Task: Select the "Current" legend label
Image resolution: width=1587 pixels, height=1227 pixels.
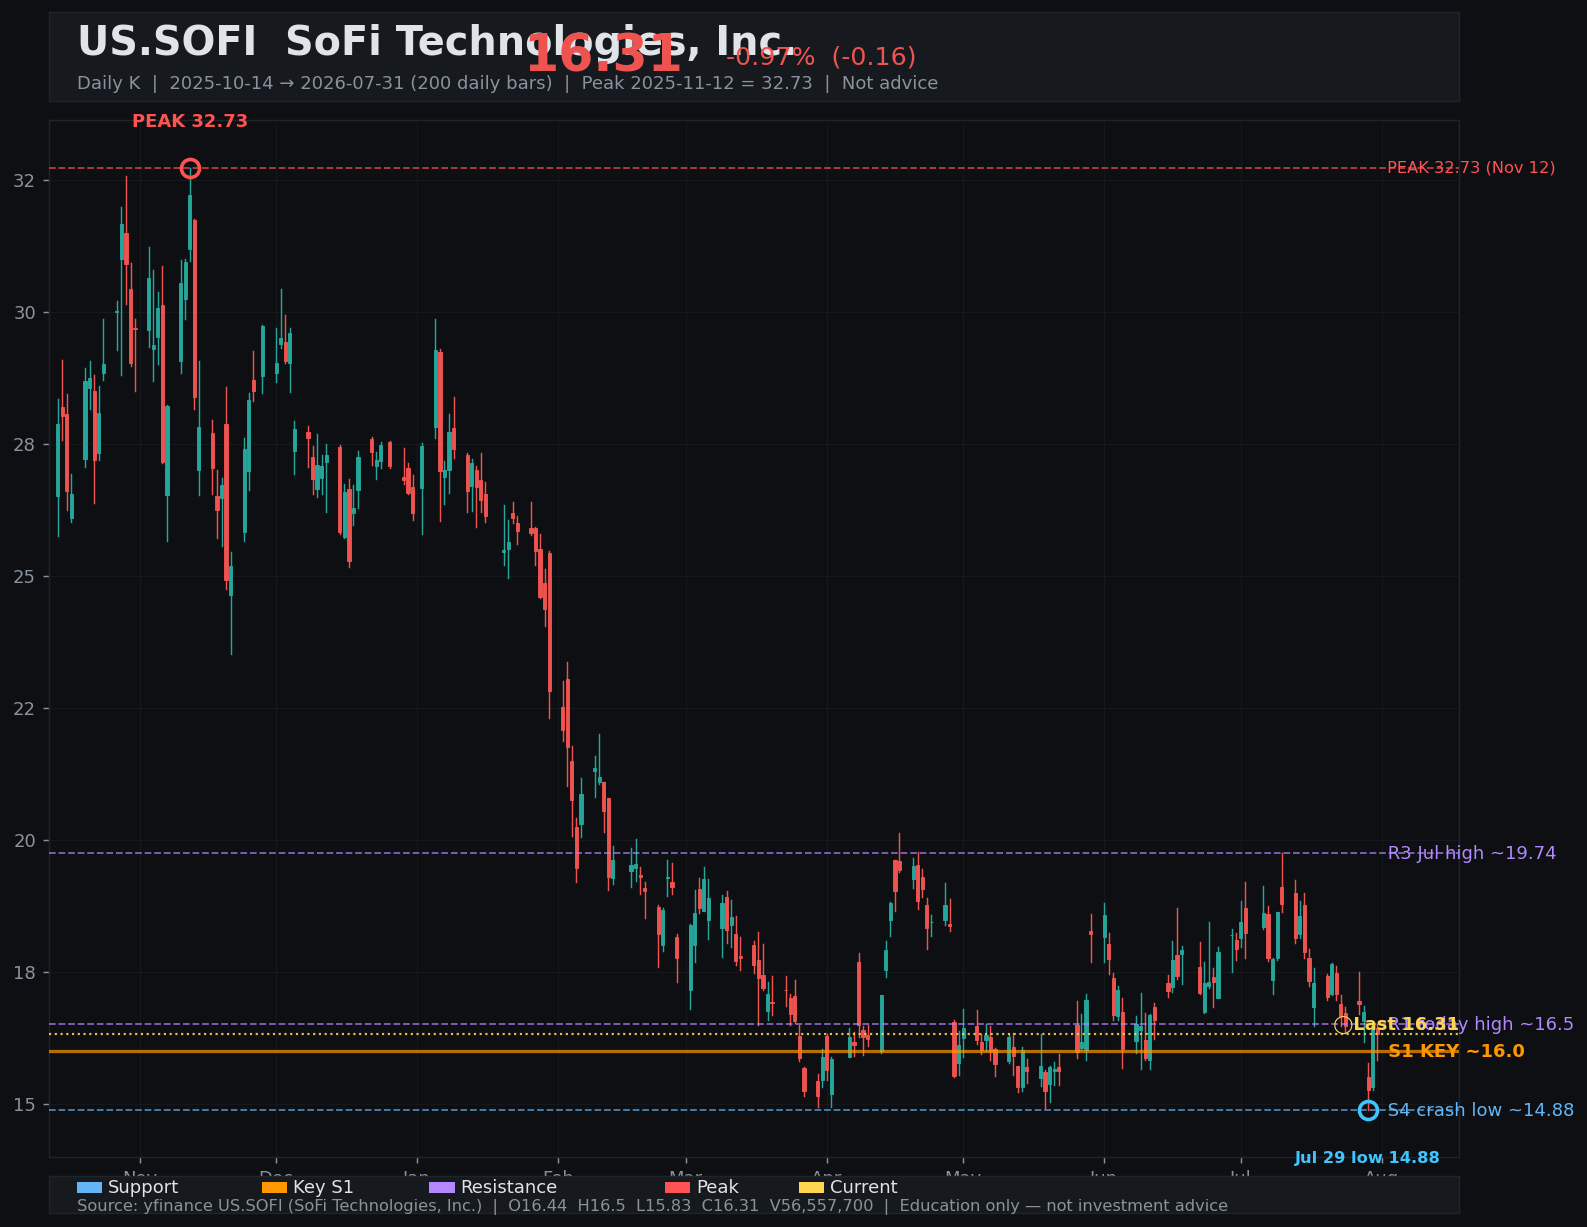Action: (x=864, y=1187)
